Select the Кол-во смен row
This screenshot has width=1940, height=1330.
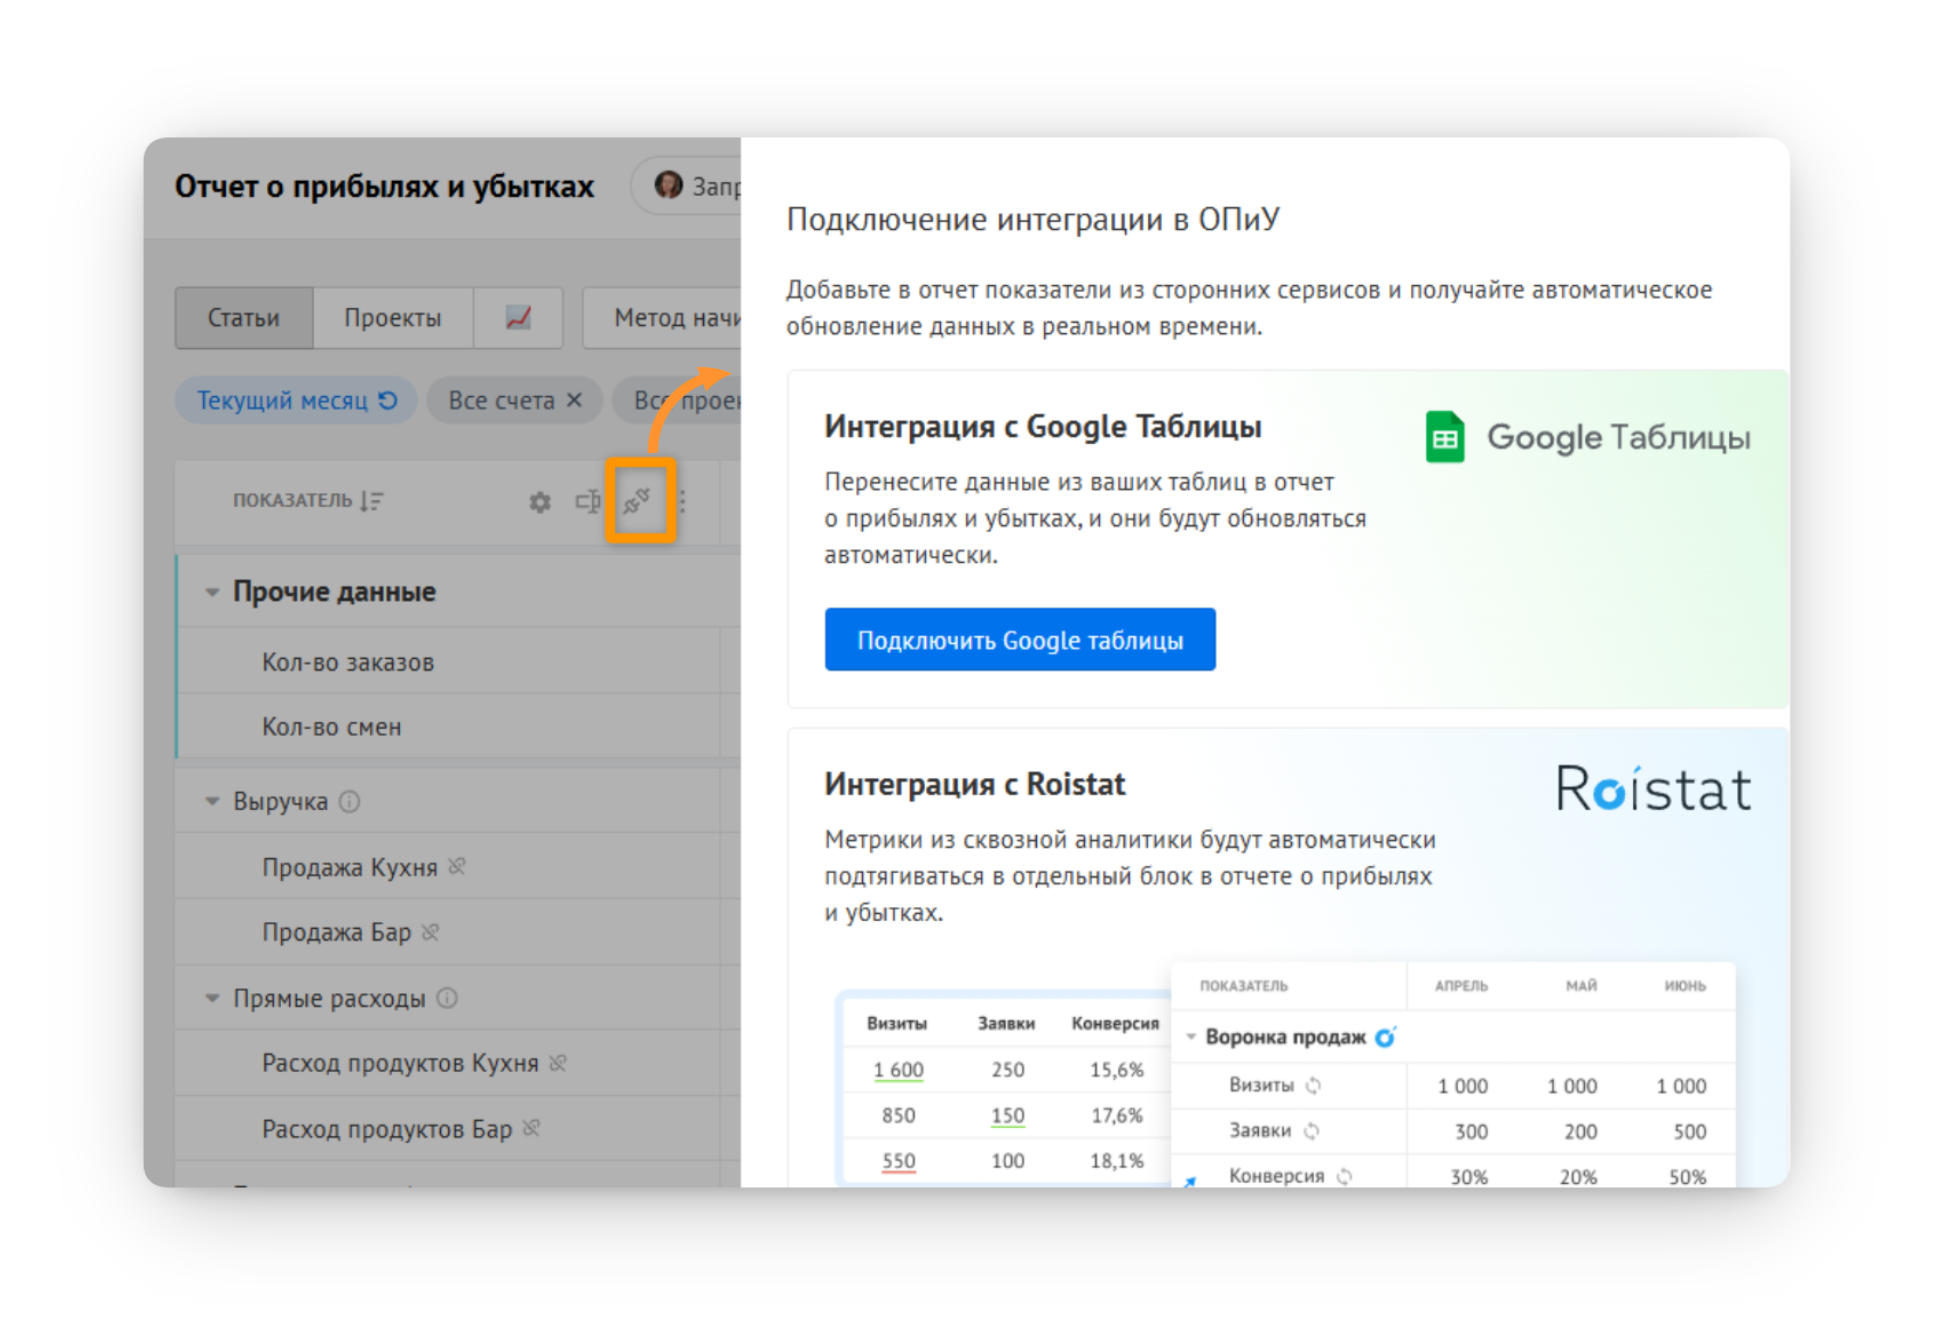(x=459, y=727)
